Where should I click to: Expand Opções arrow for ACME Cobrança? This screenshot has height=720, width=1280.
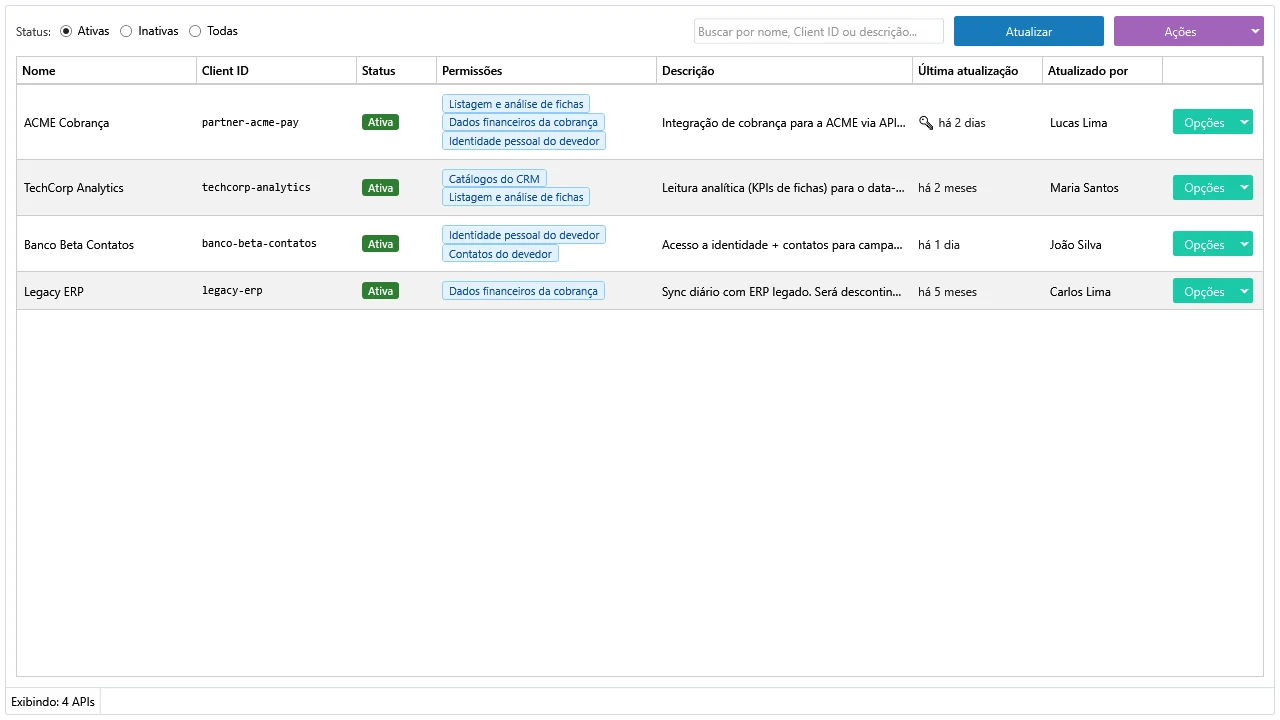click(1244, 122)
